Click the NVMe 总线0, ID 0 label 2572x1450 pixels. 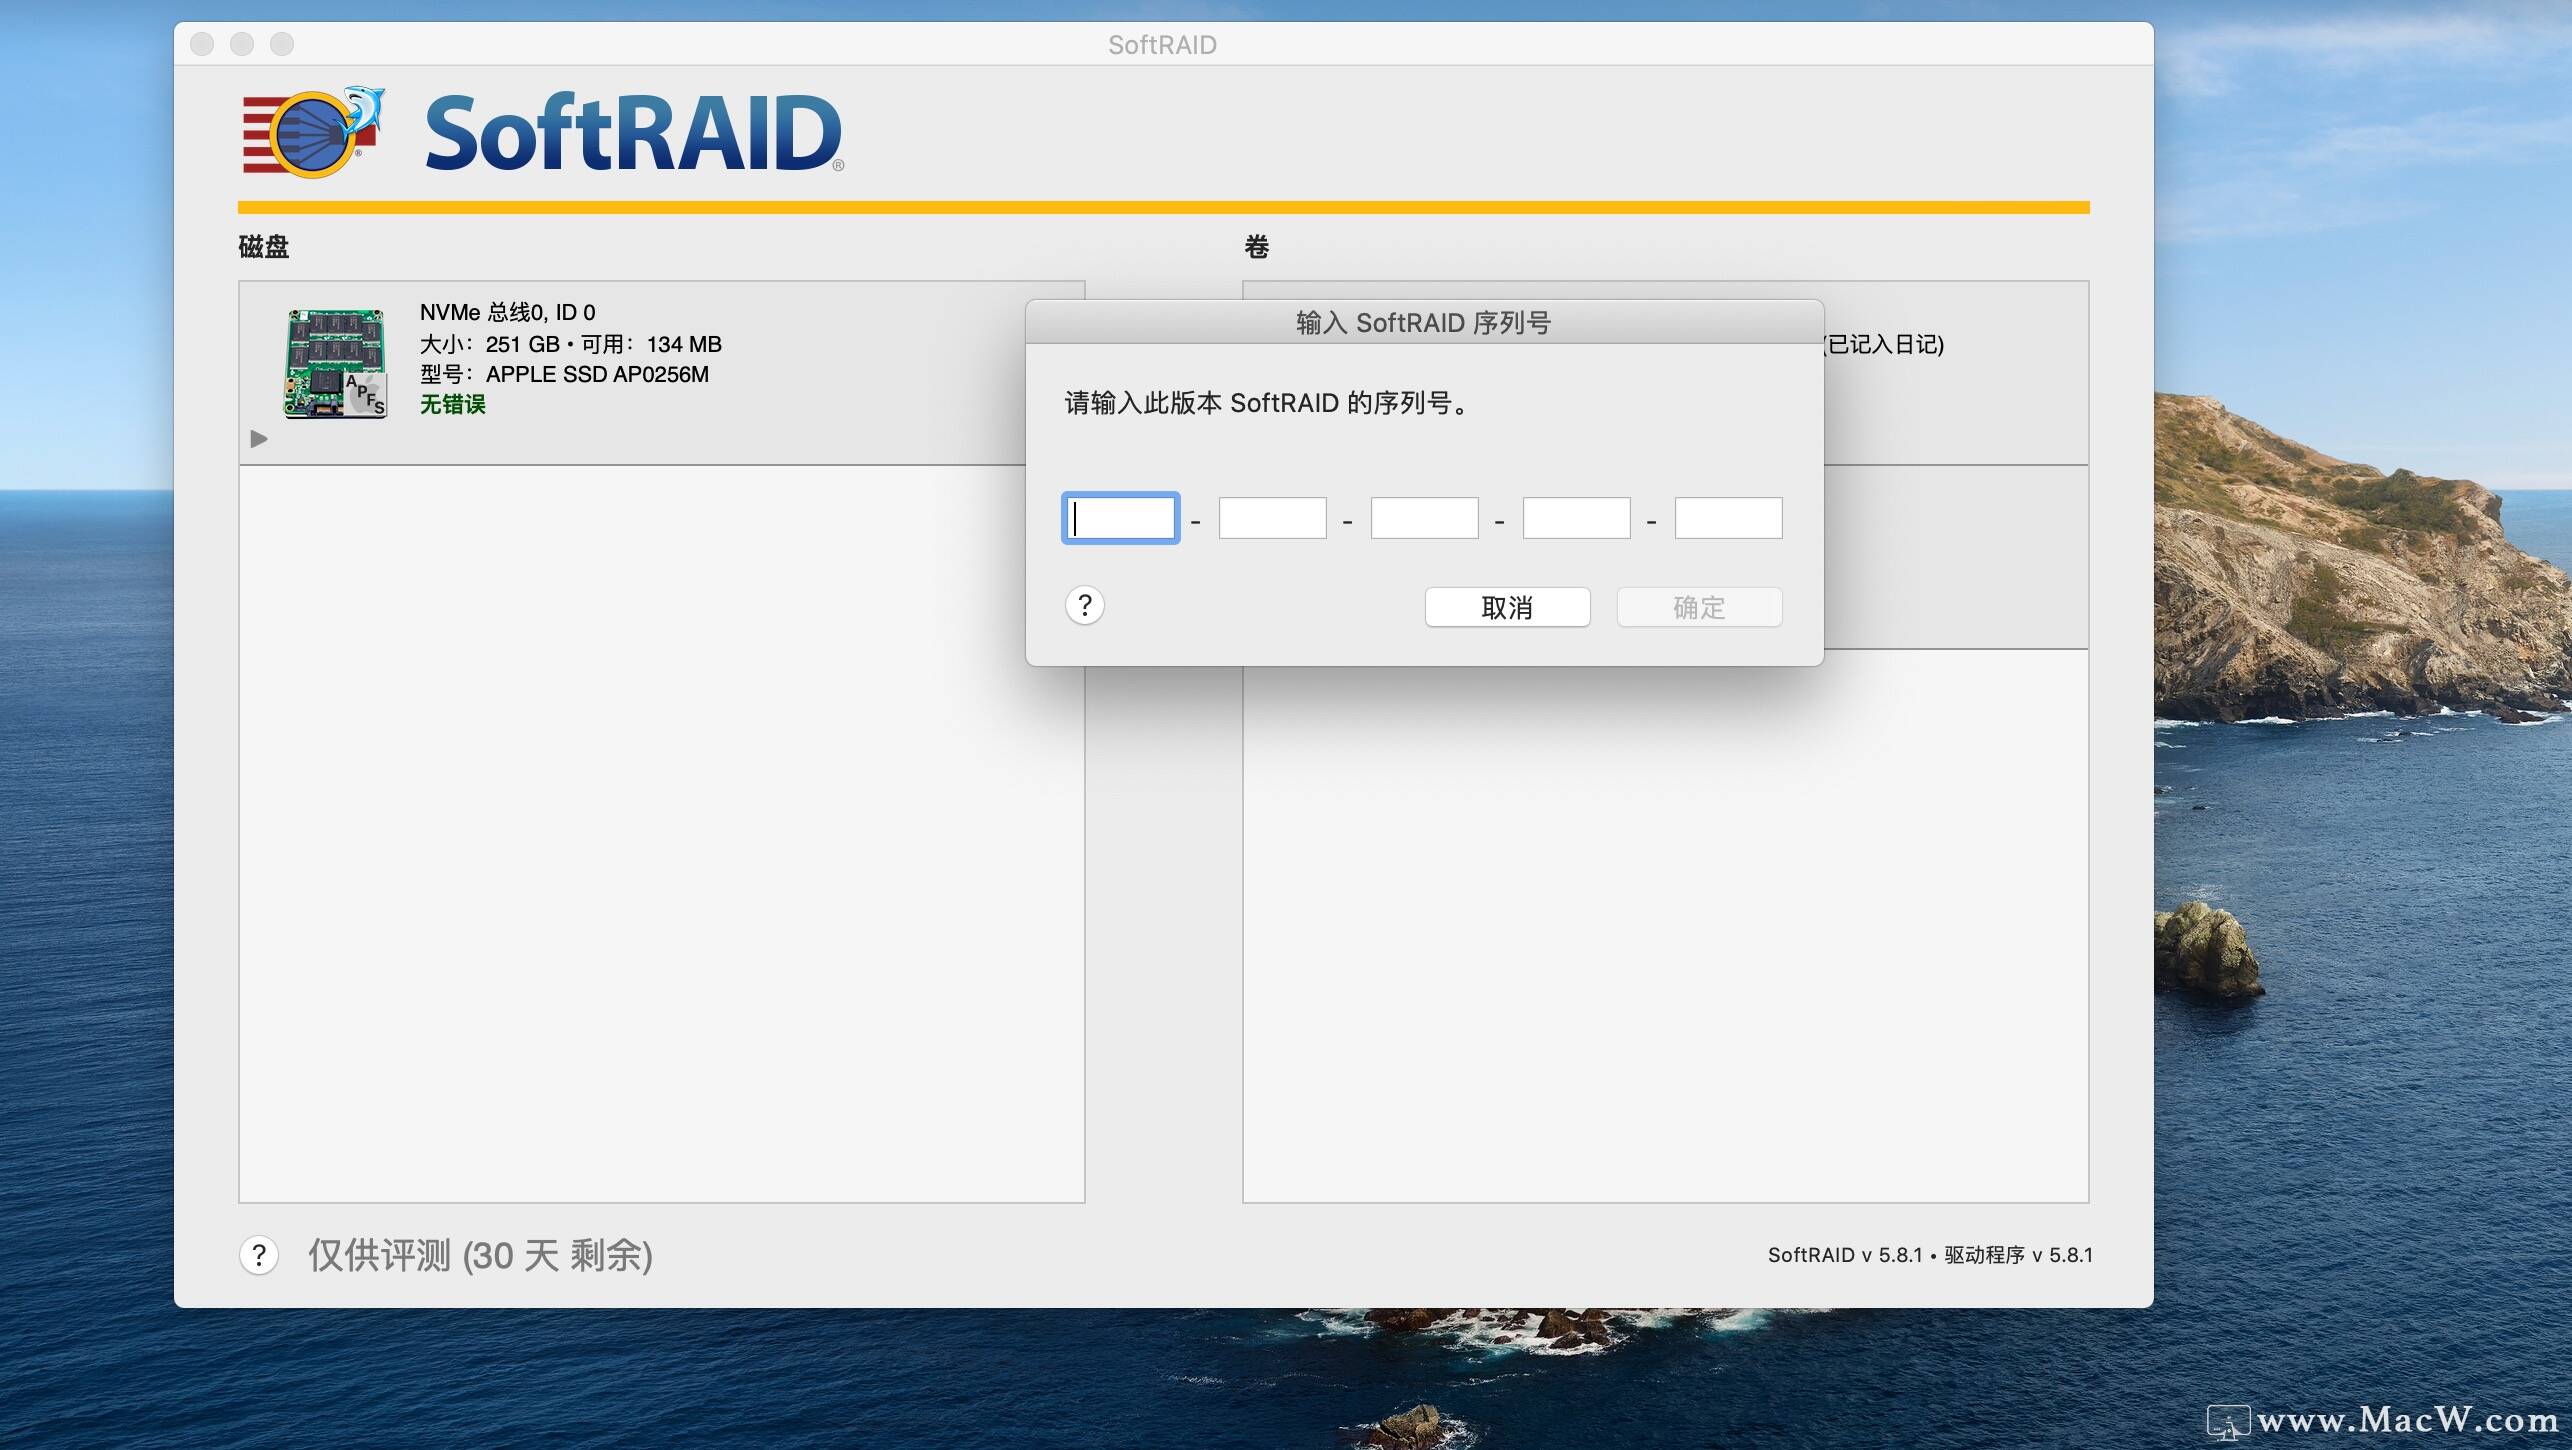coord(507,312)
